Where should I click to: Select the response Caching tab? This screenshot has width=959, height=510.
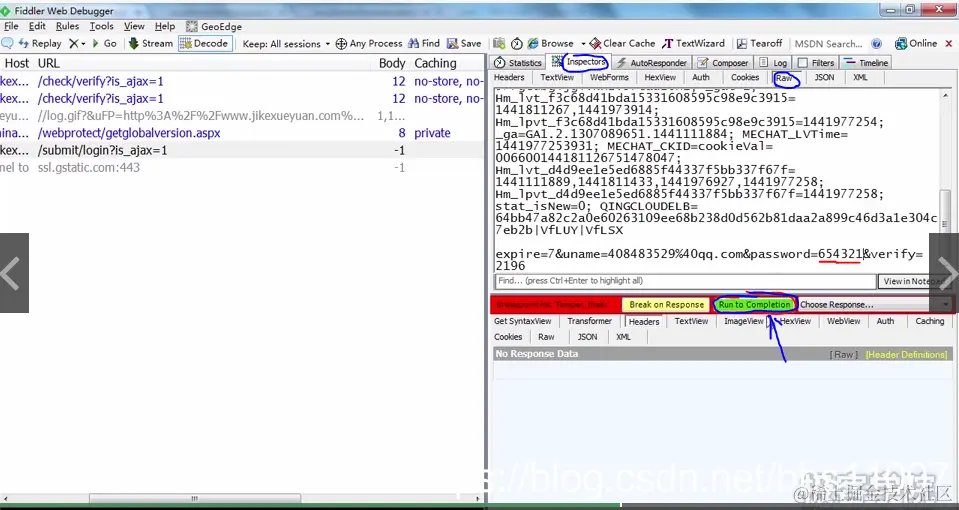coord(930,321)
